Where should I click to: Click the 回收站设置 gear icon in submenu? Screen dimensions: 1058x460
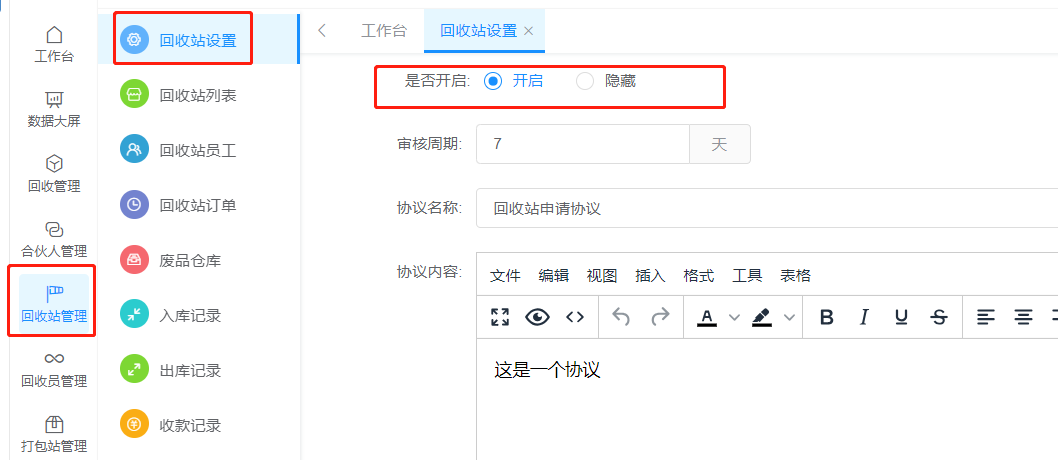point(134,40)
